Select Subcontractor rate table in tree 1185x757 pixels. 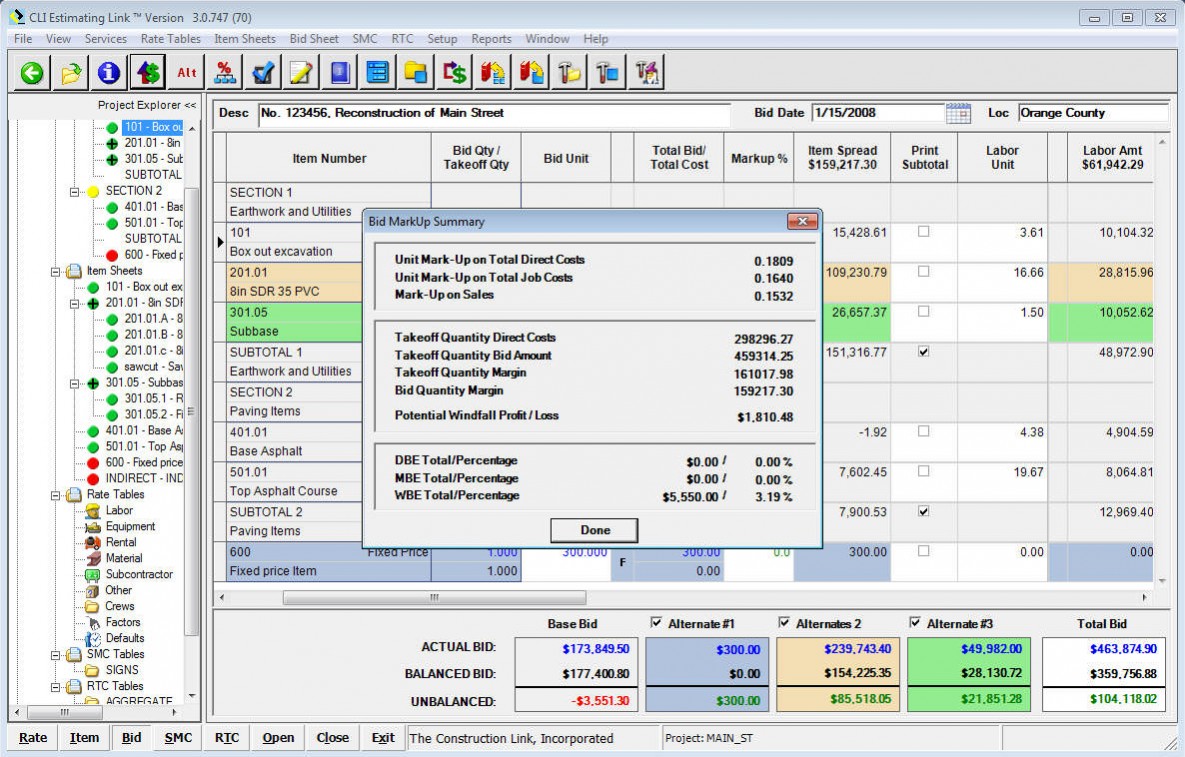pos(139,574)
